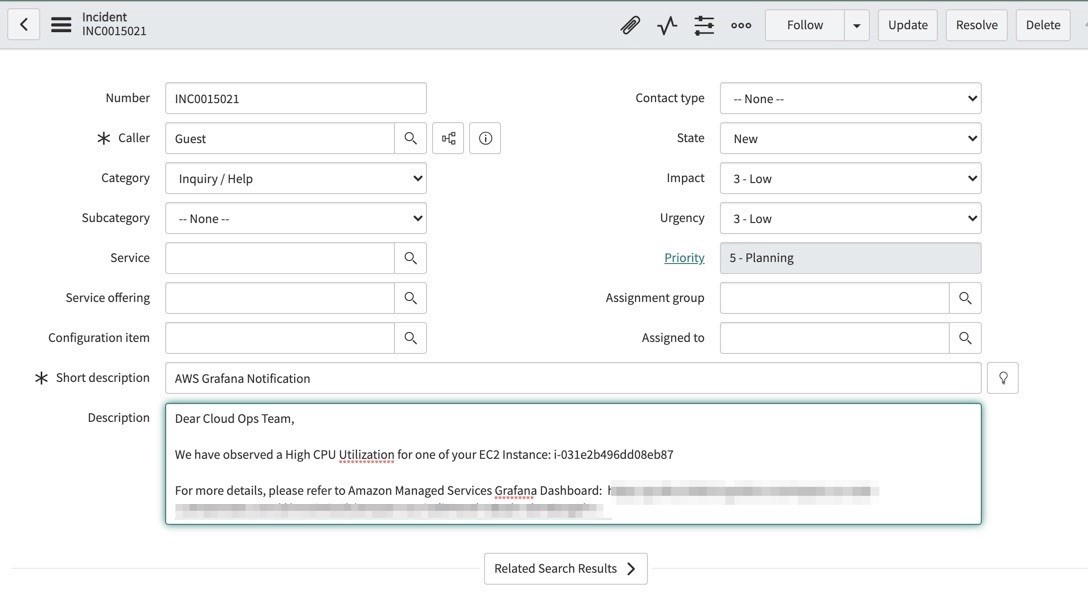Click the Delete button
The height and width of the screenshot is (595, 1088).
(1043, 26)
